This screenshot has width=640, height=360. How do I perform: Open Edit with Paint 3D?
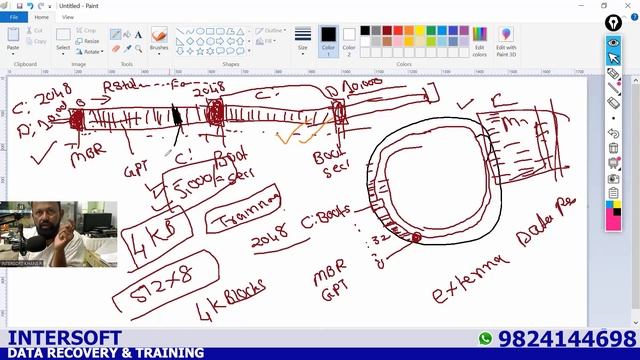point(506,41)
